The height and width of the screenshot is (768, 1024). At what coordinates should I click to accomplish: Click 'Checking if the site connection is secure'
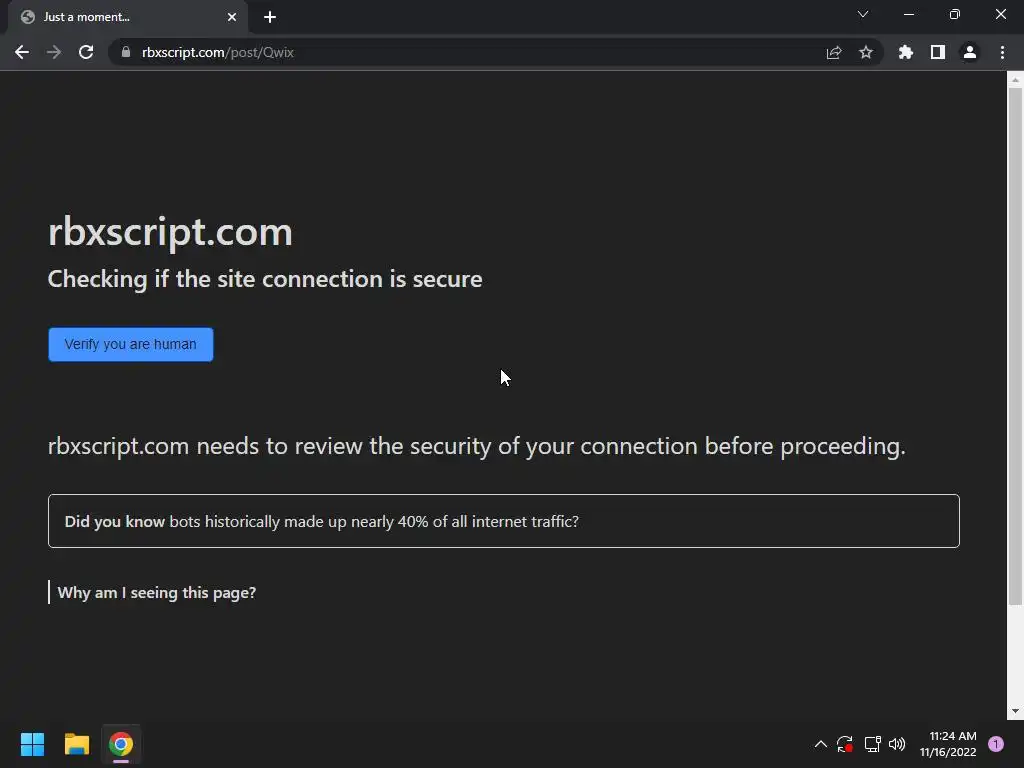coord(265,279)
